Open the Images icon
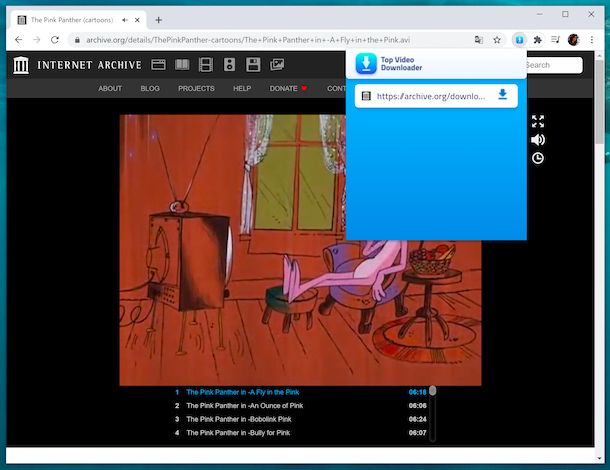 coord(277,65)
